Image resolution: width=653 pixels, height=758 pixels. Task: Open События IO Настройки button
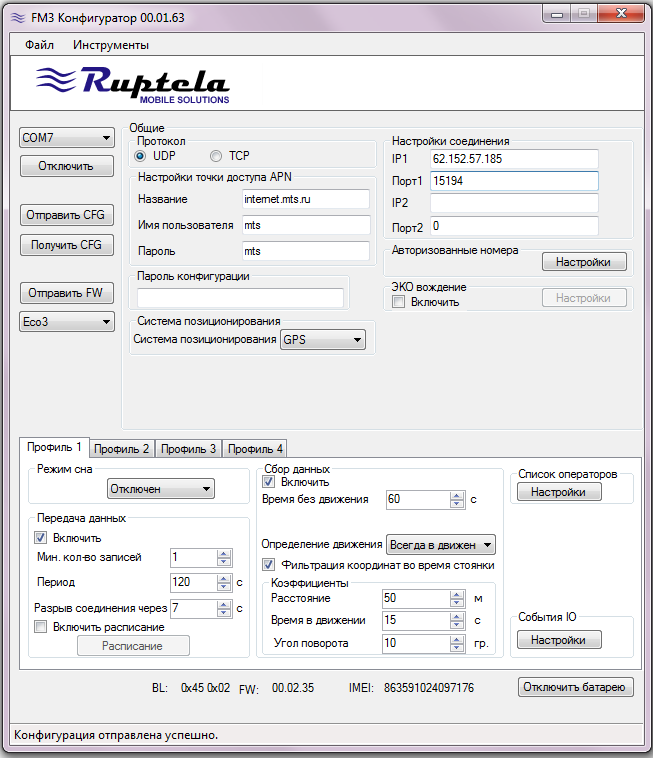coord(559,640)
